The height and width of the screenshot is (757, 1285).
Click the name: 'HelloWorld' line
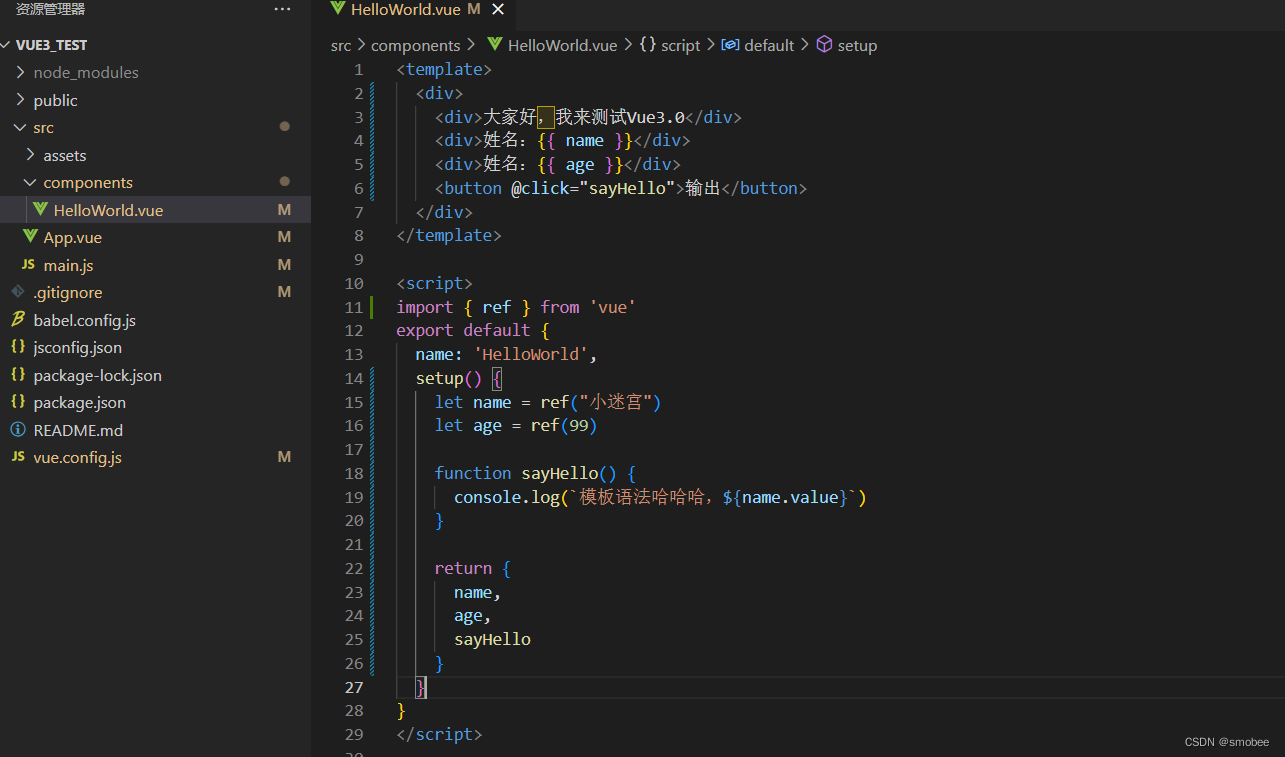coord(506,354)
